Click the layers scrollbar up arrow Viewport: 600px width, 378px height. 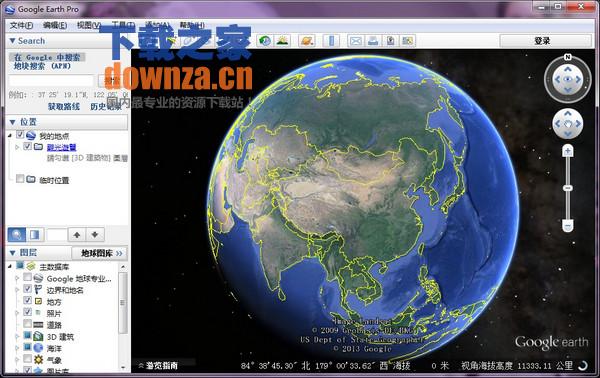click(x=123, y=267)
